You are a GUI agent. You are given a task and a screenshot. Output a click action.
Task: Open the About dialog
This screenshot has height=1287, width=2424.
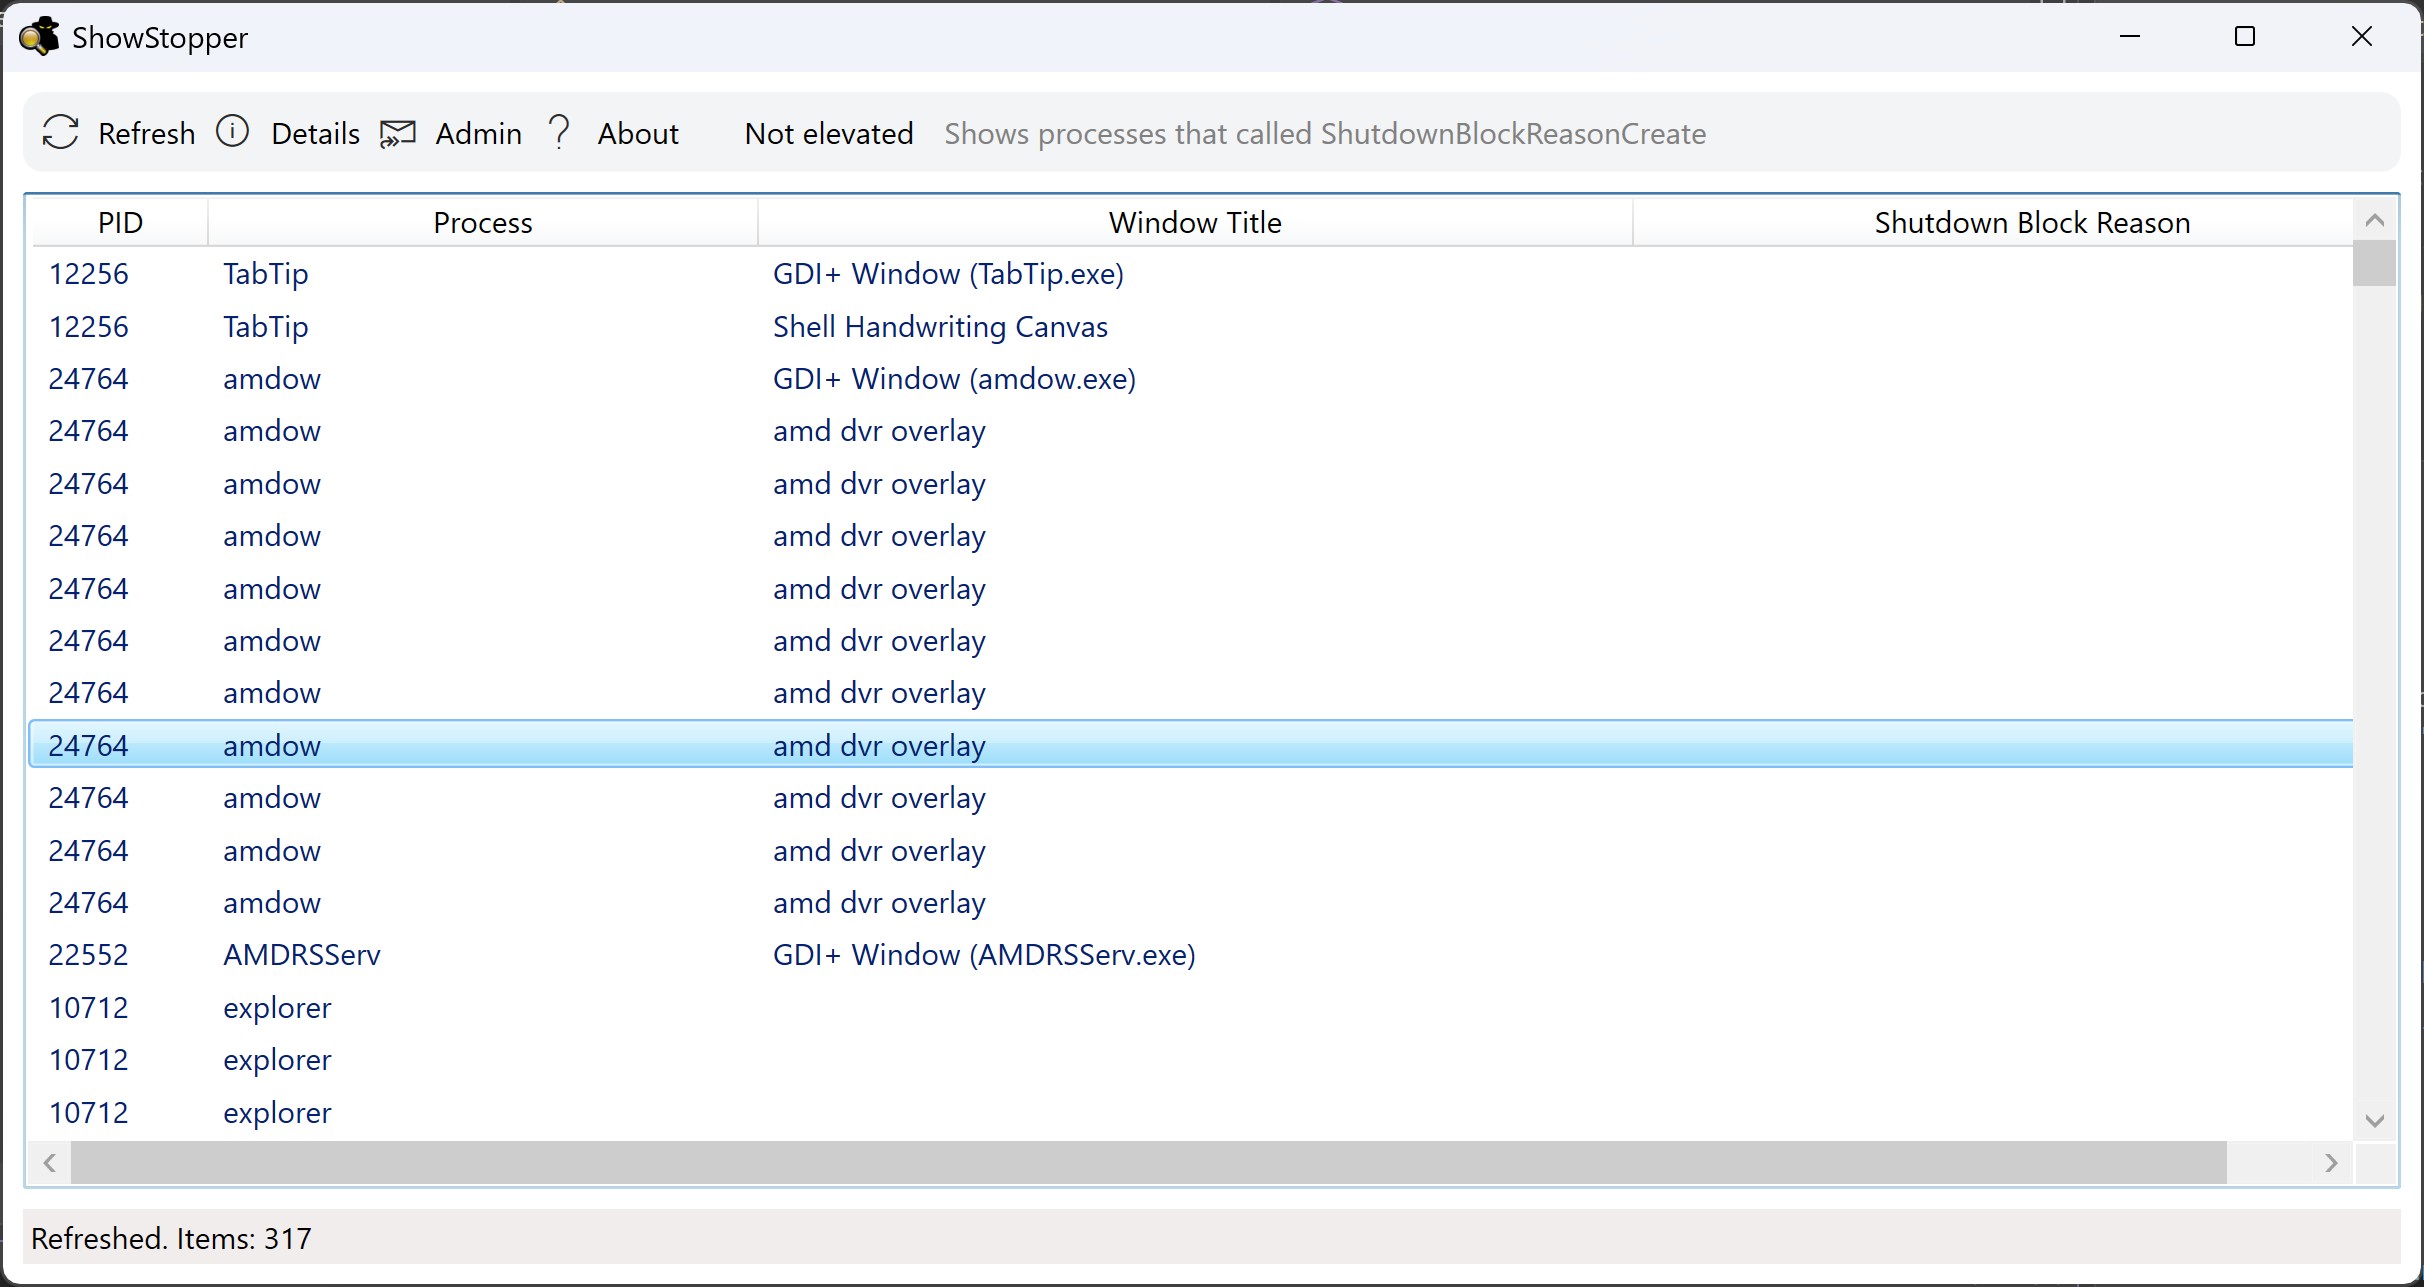pos(637,133)
